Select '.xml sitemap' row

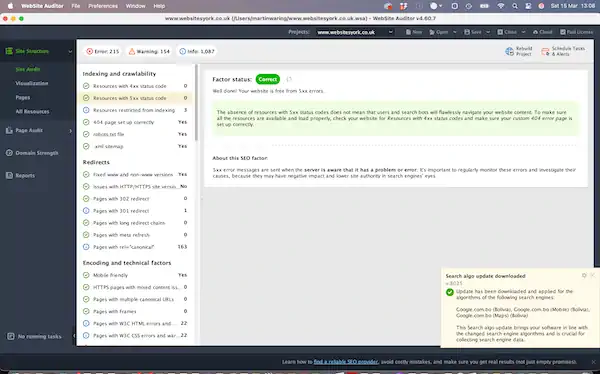pyautogui.click(x=135, y=146)
